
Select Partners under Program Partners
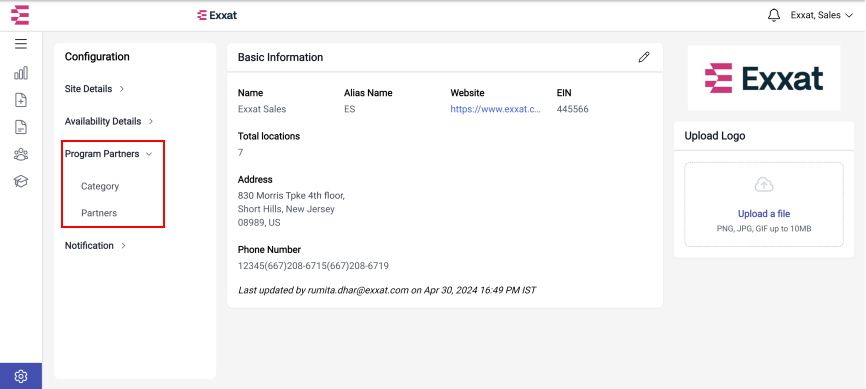[x=99, y=213]
